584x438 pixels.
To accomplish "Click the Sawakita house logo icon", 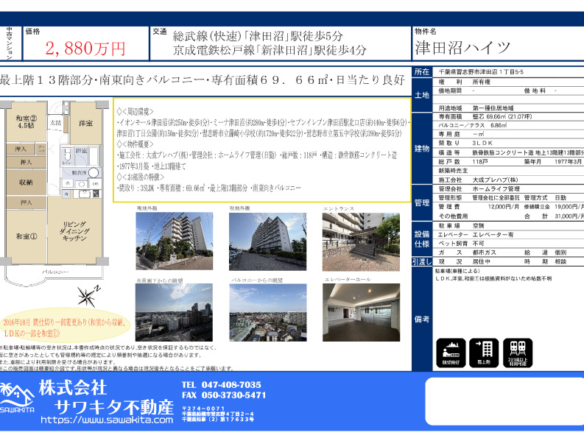I will pyautogui.click(x=17, y=396).
